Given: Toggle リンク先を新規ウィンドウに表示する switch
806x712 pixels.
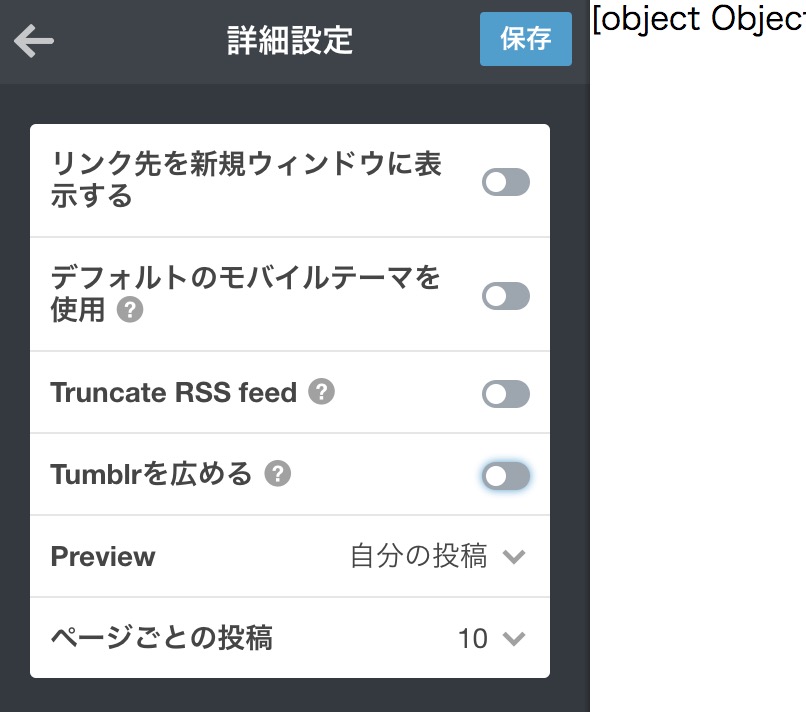Looking at the screenshot, I should (x=506, y=182).
